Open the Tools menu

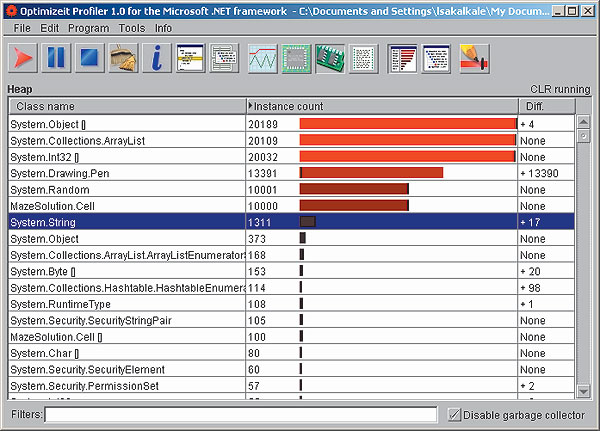click(x=132, y=28)
